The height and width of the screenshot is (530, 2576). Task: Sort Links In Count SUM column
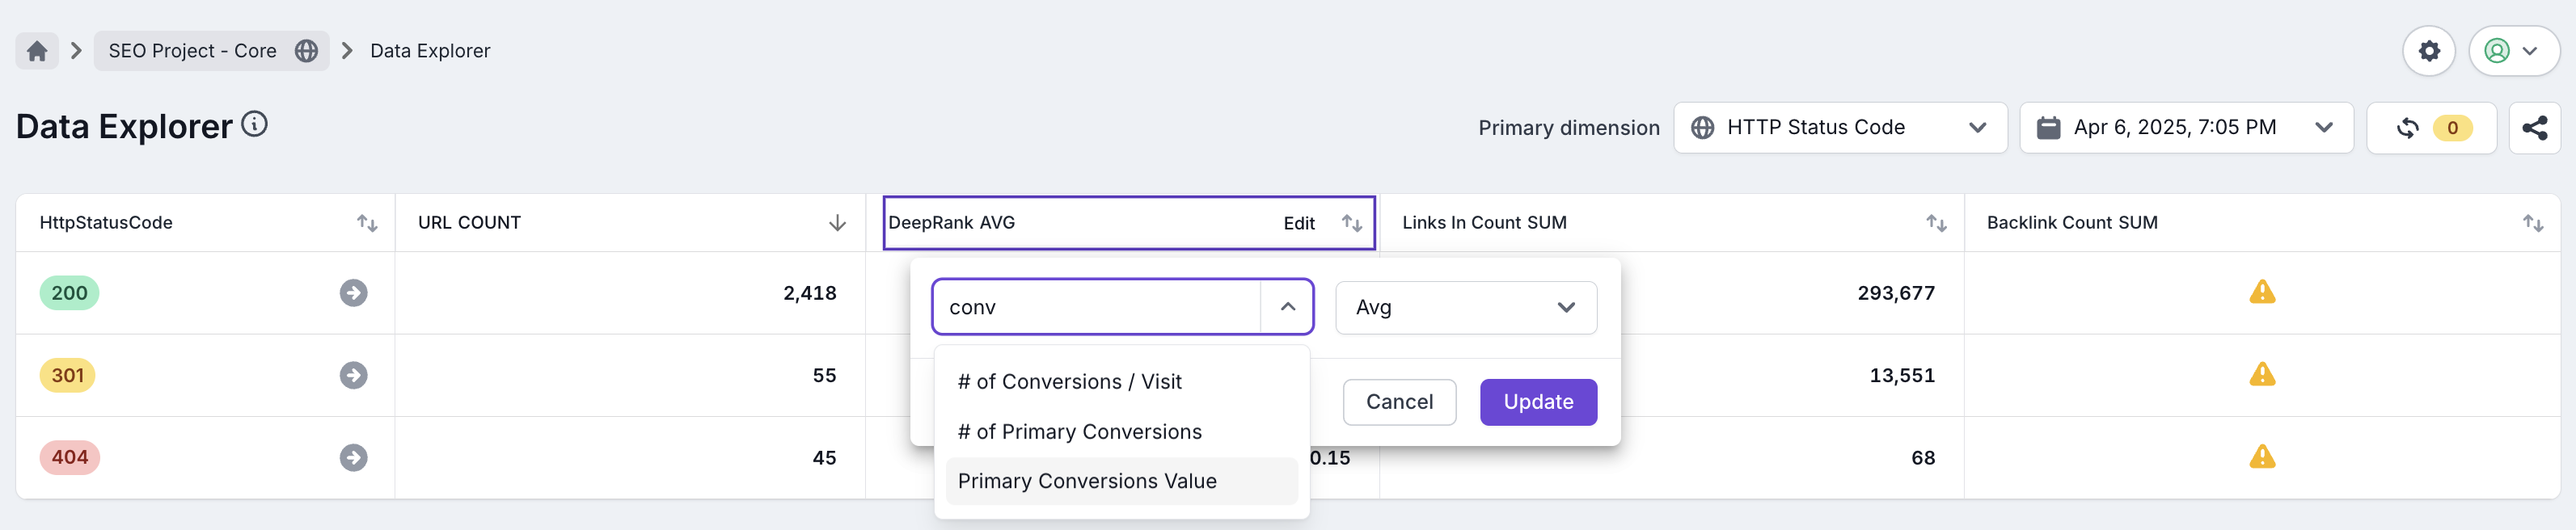(1936, 223)
